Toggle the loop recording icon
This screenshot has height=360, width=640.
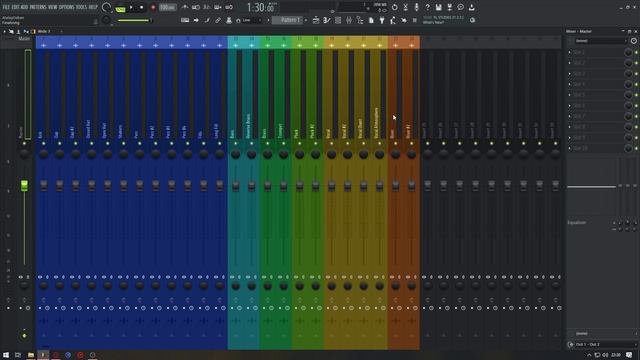[x=229, y=7]
